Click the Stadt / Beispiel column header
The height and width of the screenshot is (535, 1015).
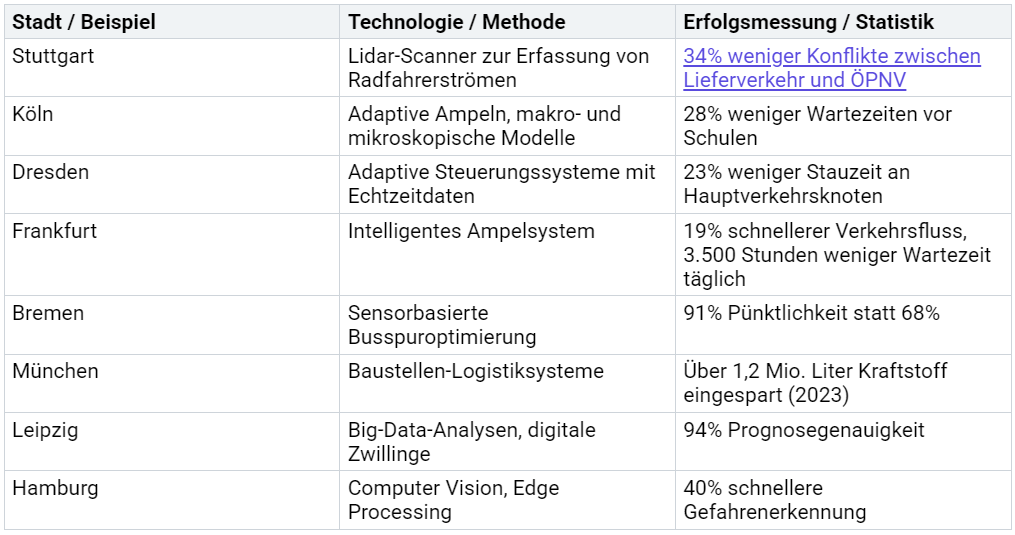(x=84, y=22)
